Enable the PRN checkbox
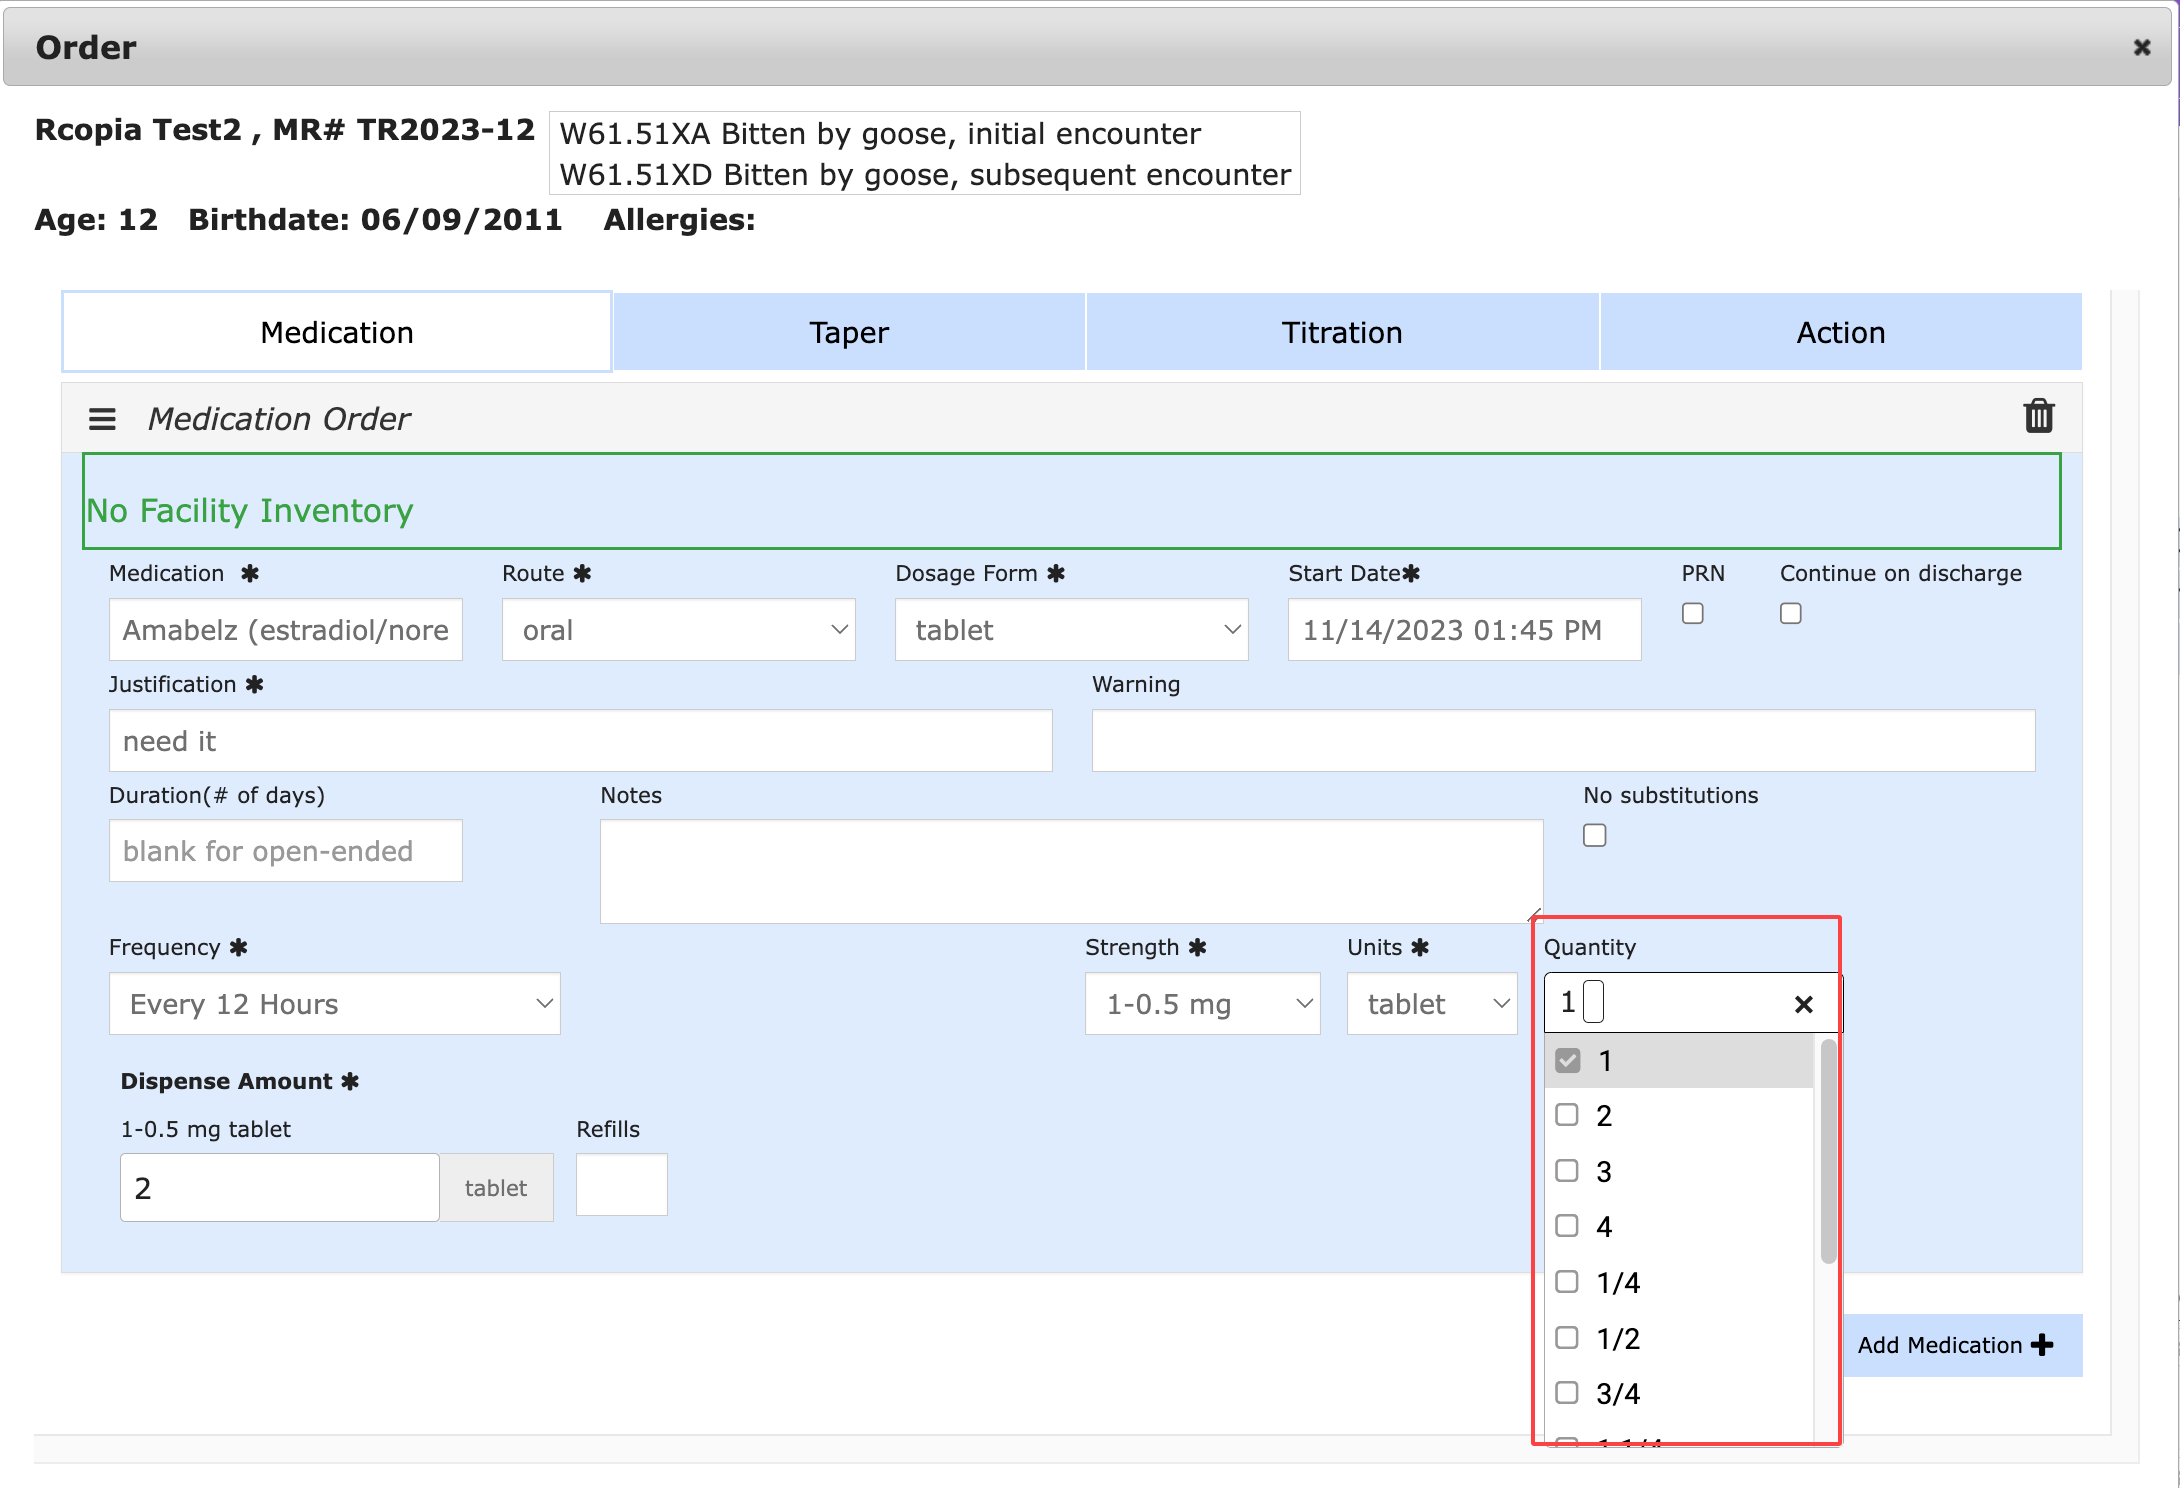The width and height of the screenshot is (2180, 1488). click(x=1692, y=613)
